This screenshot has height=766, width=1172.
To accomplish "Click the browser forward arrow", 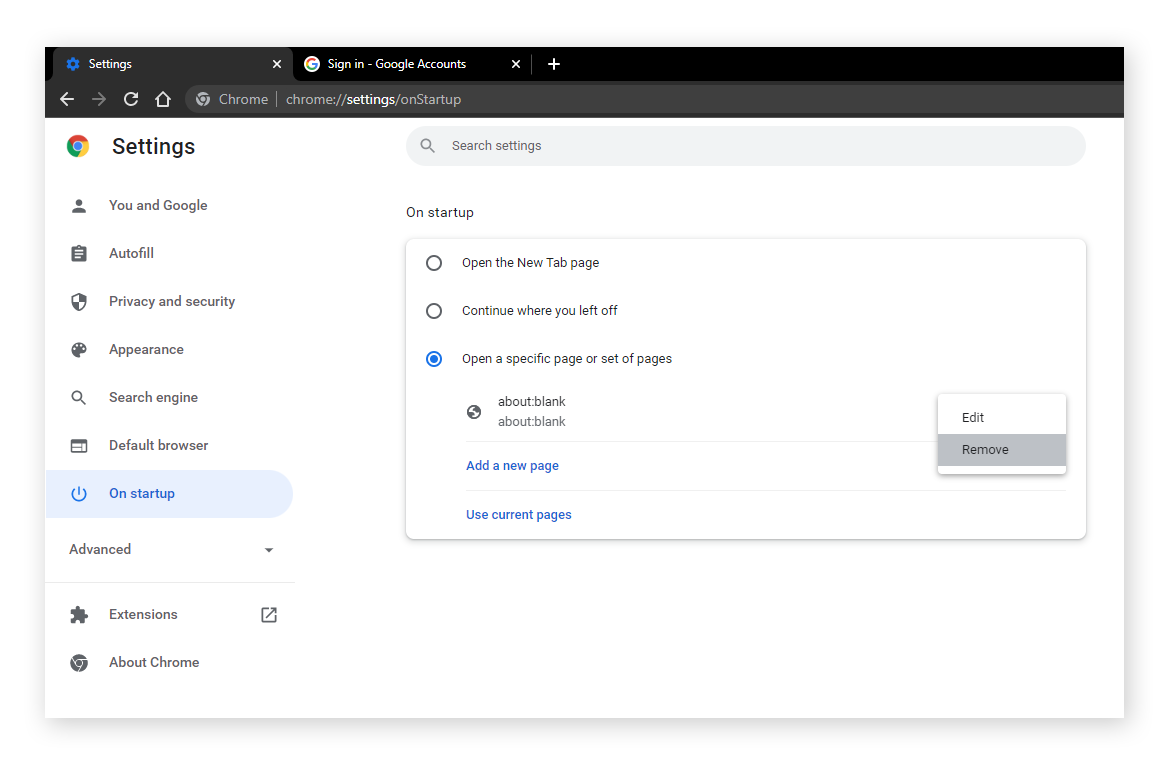I will pyautogui.click(x=99, y=99).
